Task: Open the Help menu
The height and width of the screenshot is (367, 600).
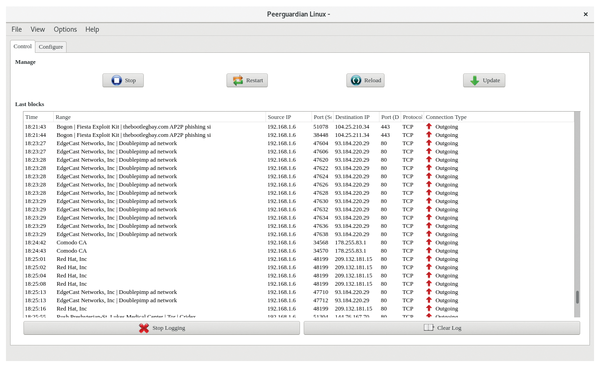Action: (92, 29)
